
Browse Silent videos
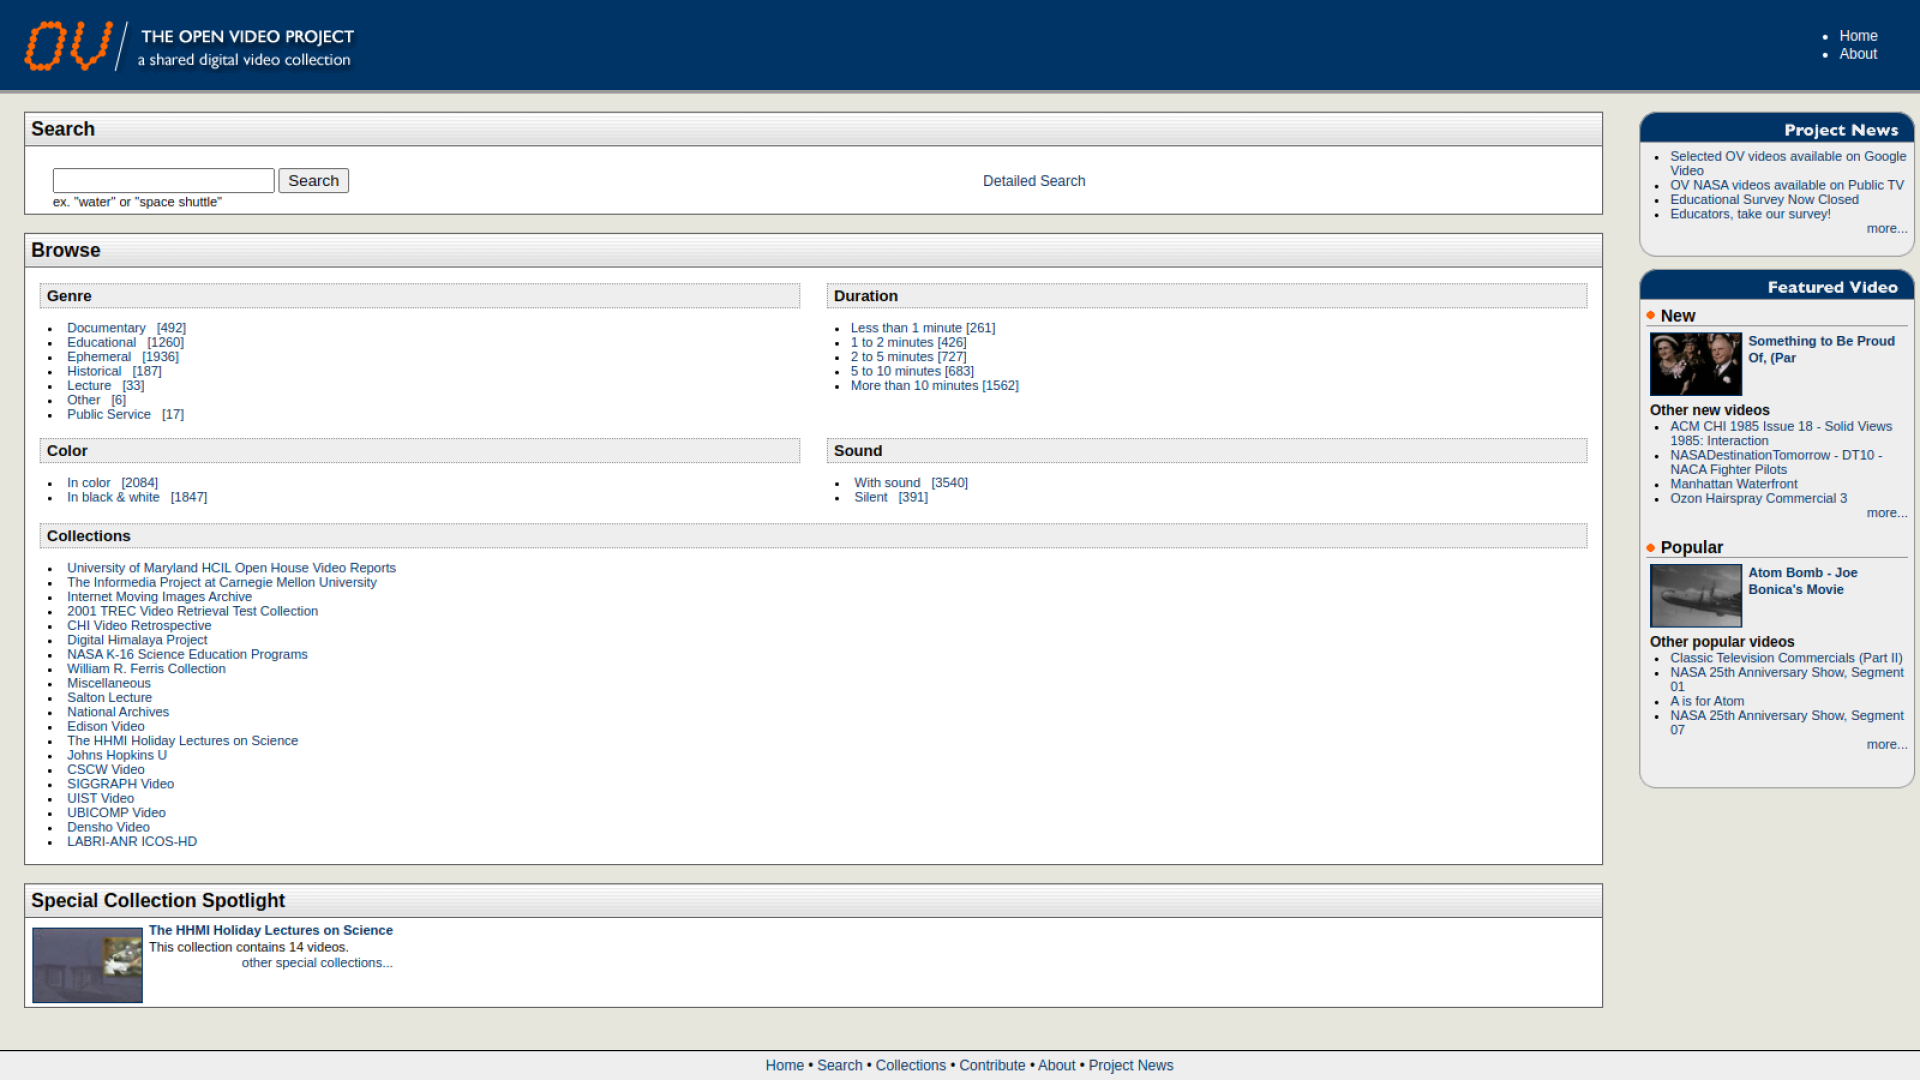pyautogui.click(x=870, y=497)
